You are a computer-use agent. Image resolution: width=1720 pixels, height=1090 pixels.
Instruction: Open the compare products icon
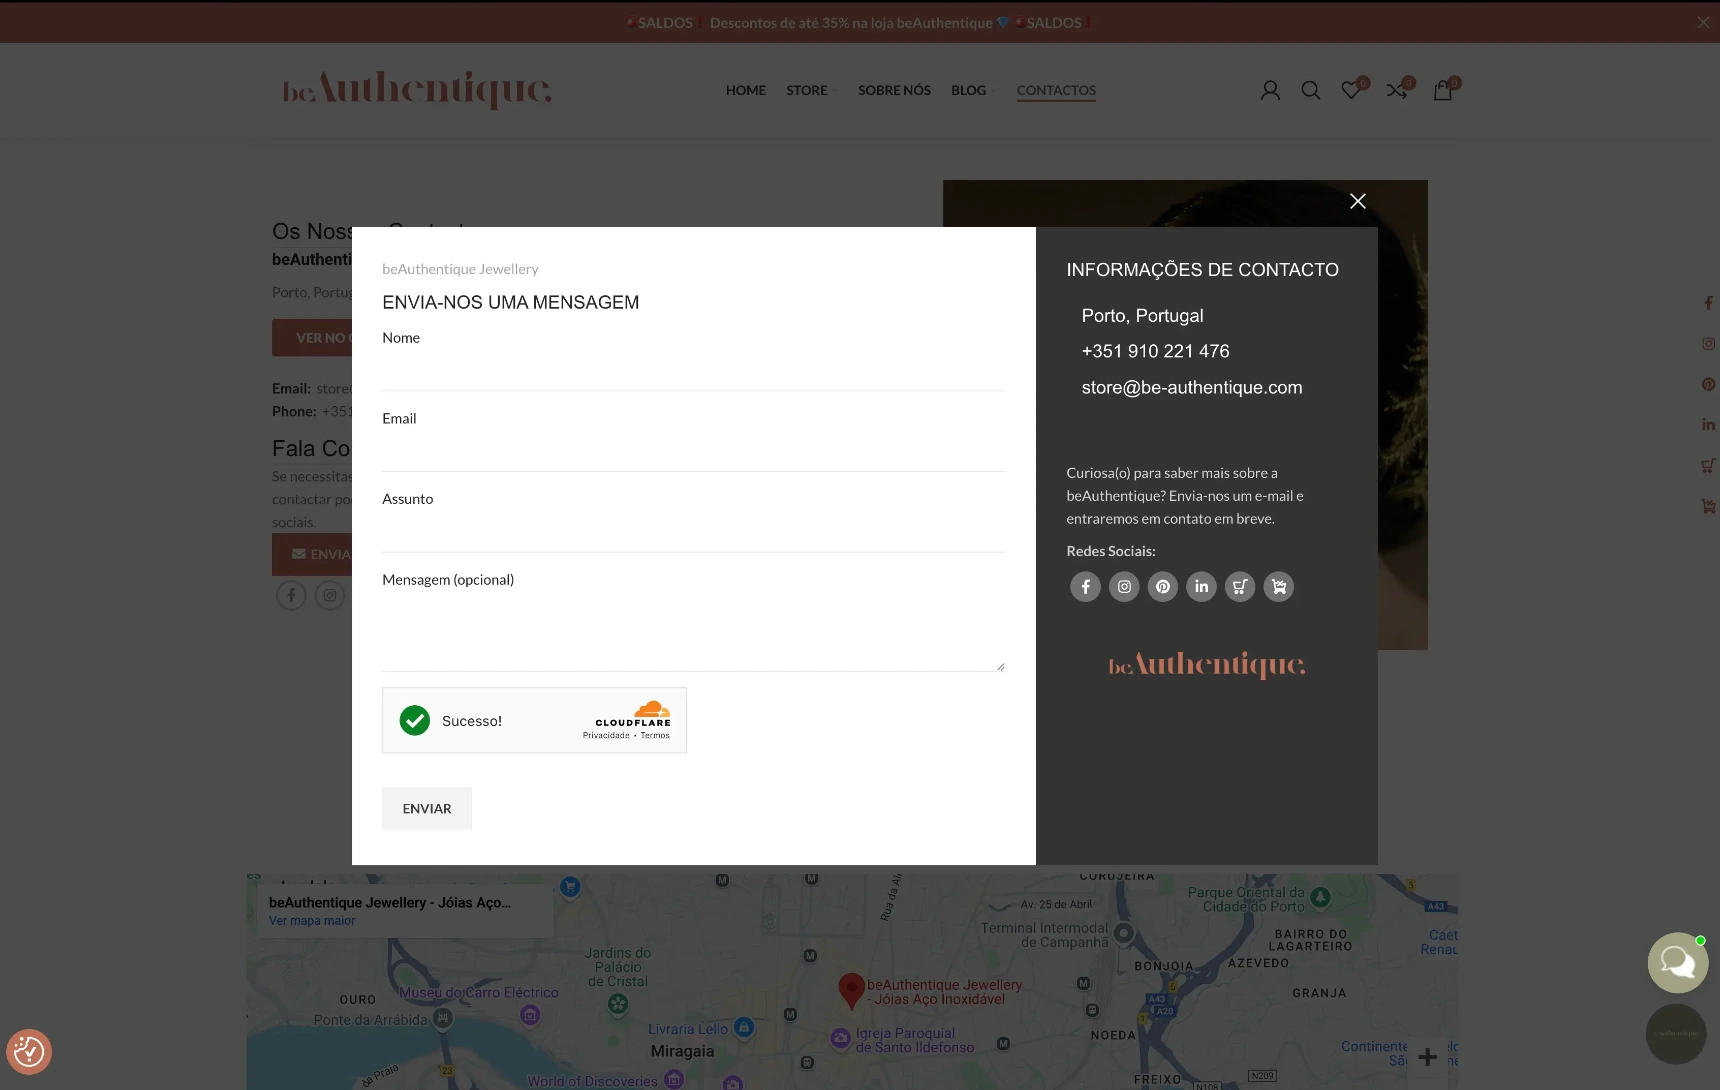point(1397,91)
